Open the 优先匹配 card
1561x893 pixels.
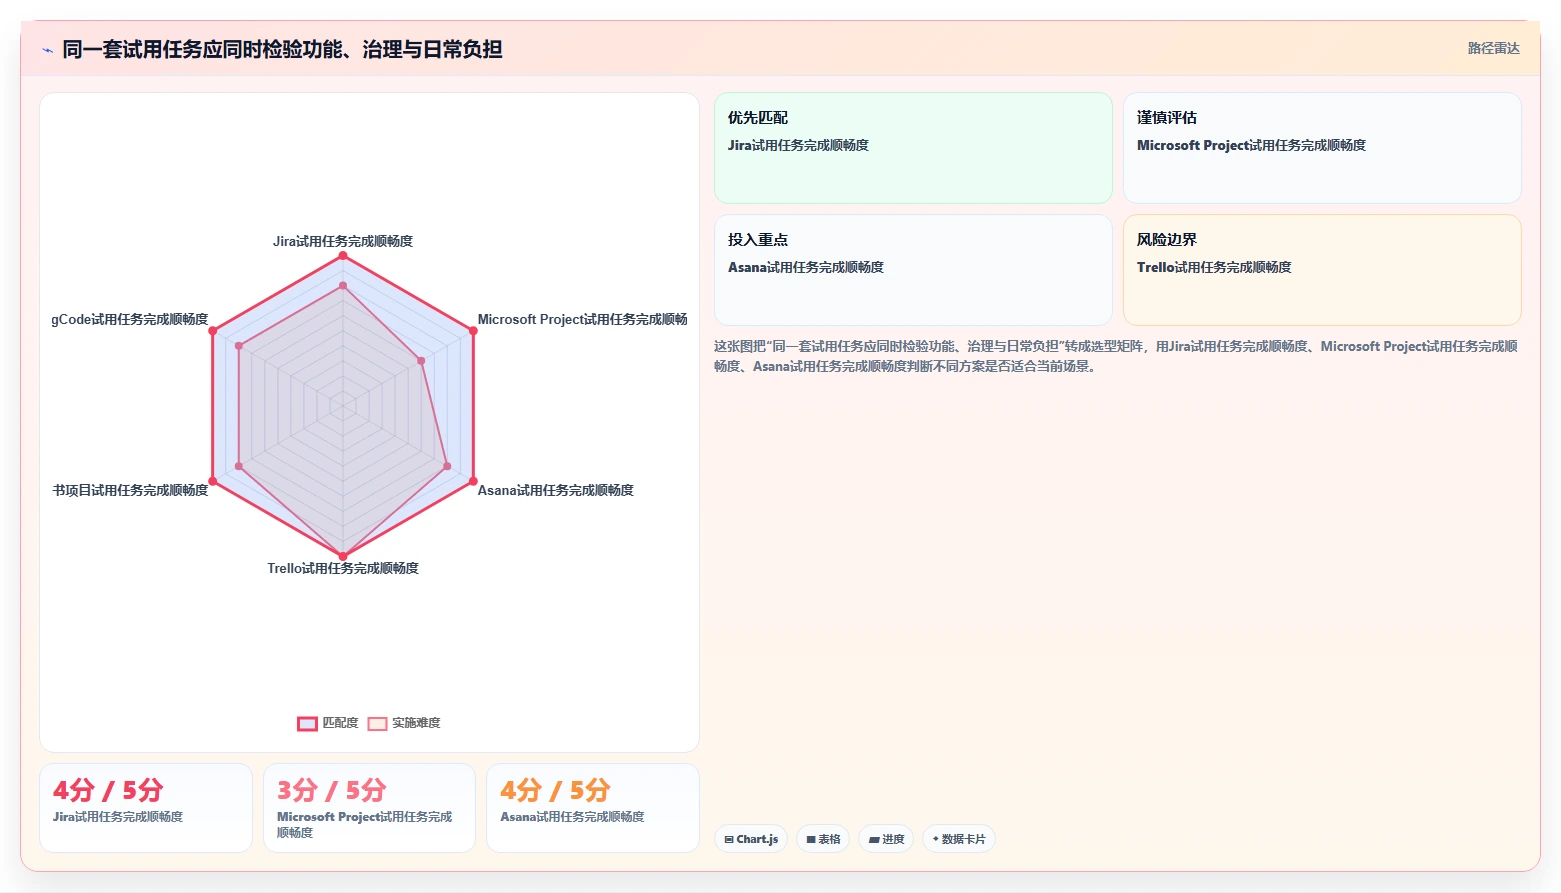(x=913, y=148)
